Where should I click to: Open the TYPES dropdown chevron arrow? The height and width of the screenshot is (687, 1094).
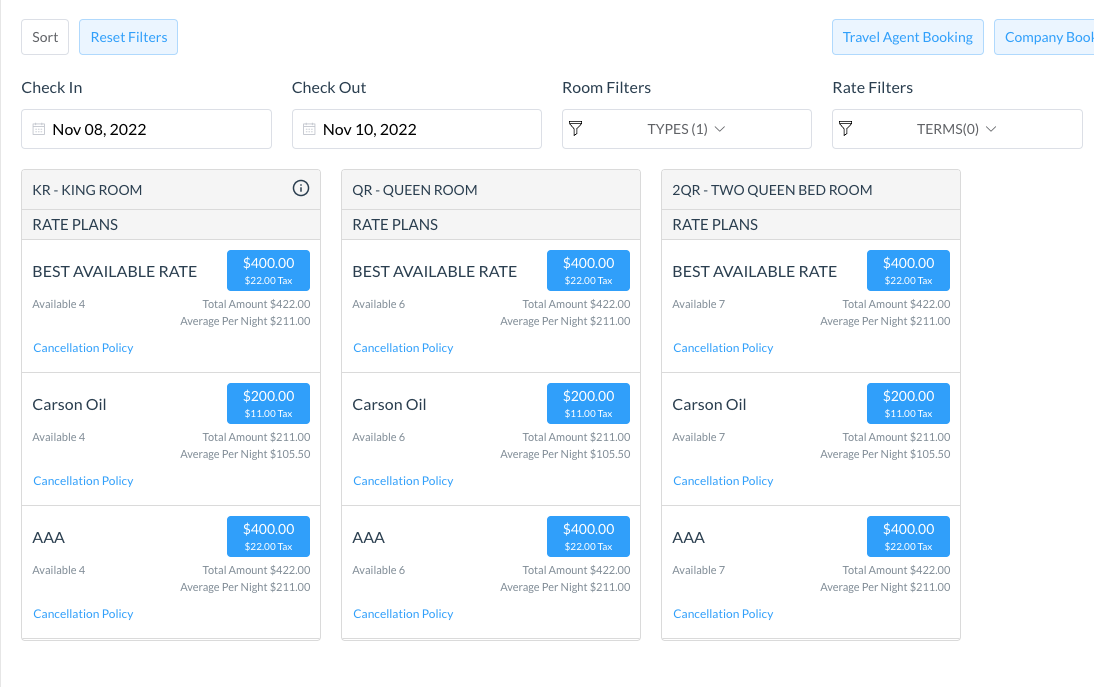pos(722,128)
